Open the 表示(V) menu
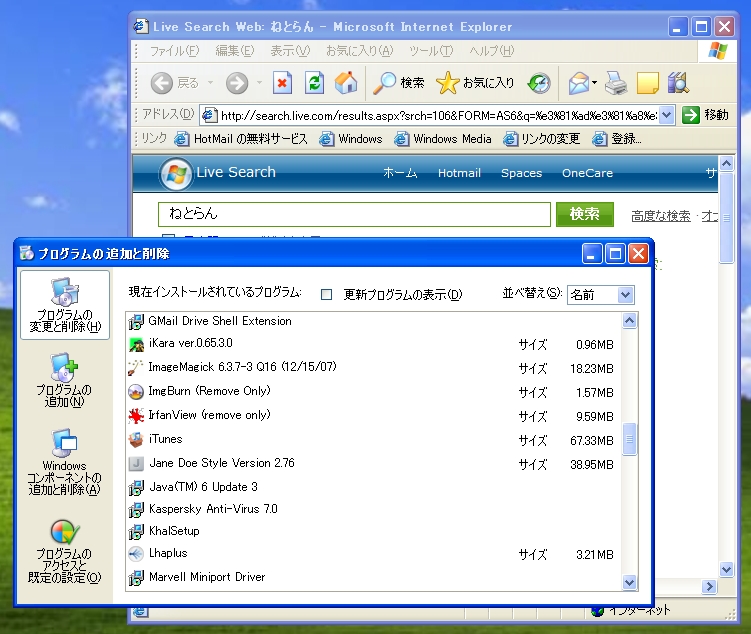 click(290, 51)
